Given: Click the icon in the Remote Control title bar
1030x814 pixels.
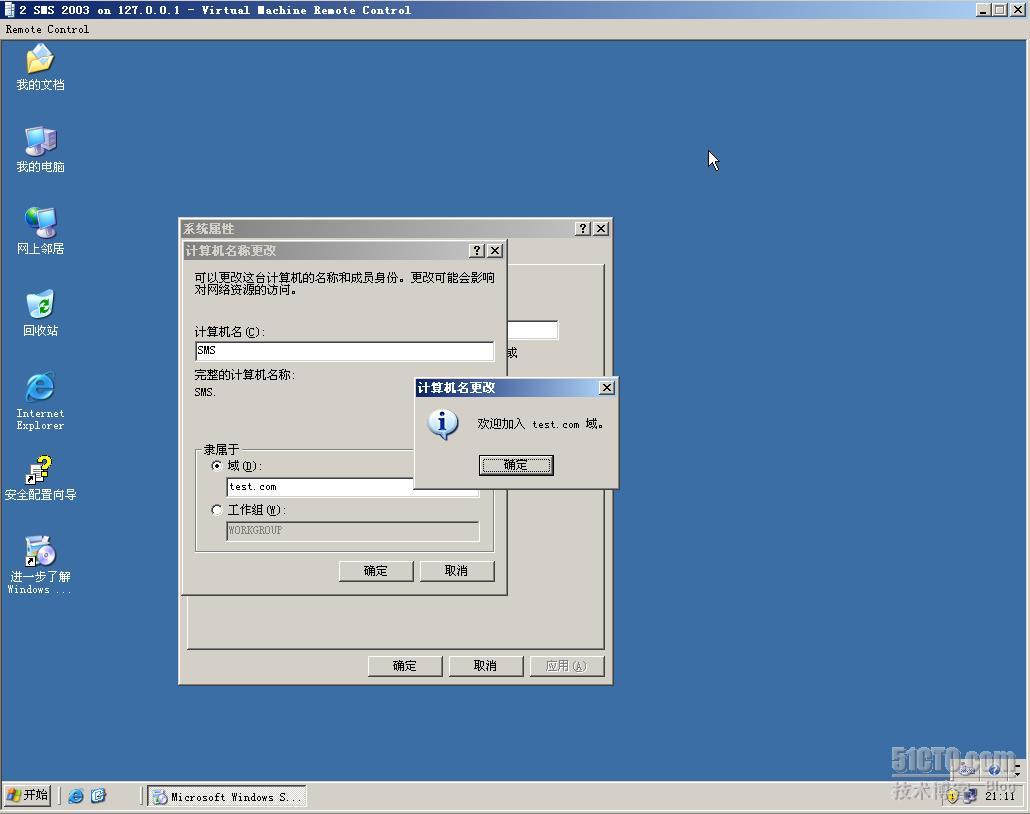Looking at the screenshot, I should [9, 10].
